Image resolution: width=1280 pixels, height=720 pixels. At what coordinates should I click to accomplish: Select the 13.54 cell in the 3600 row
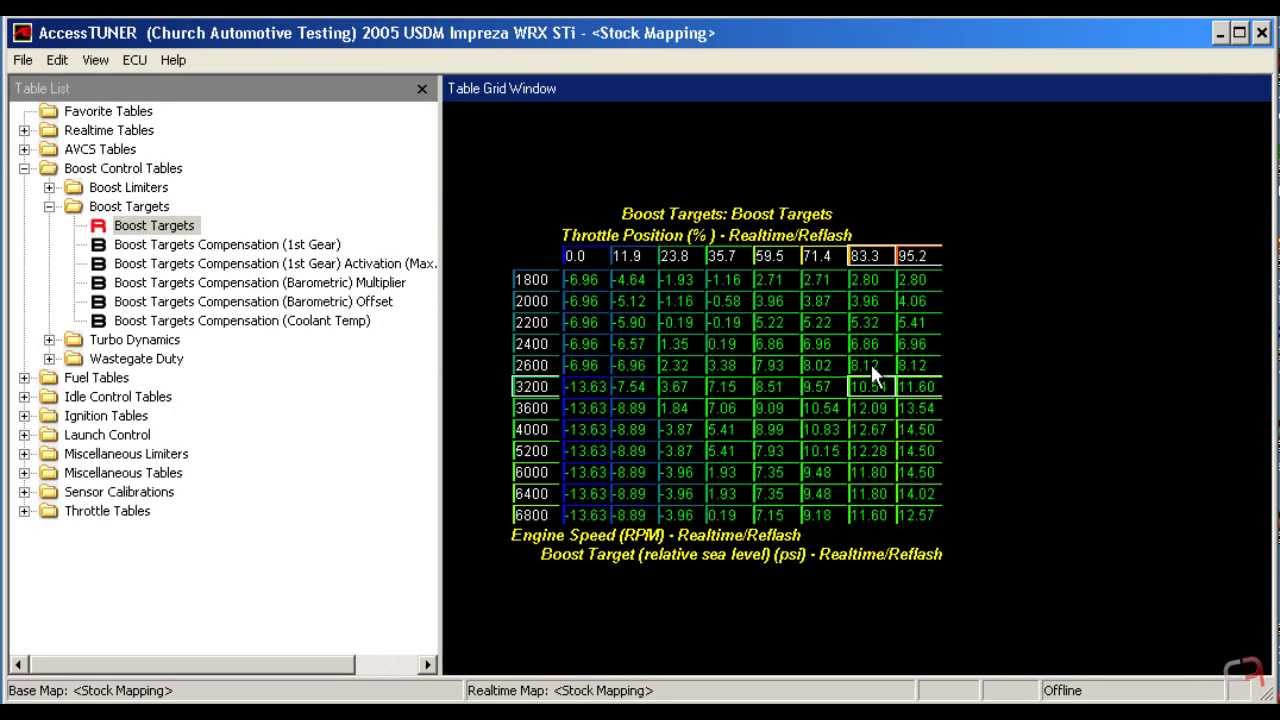click(919, 408)
